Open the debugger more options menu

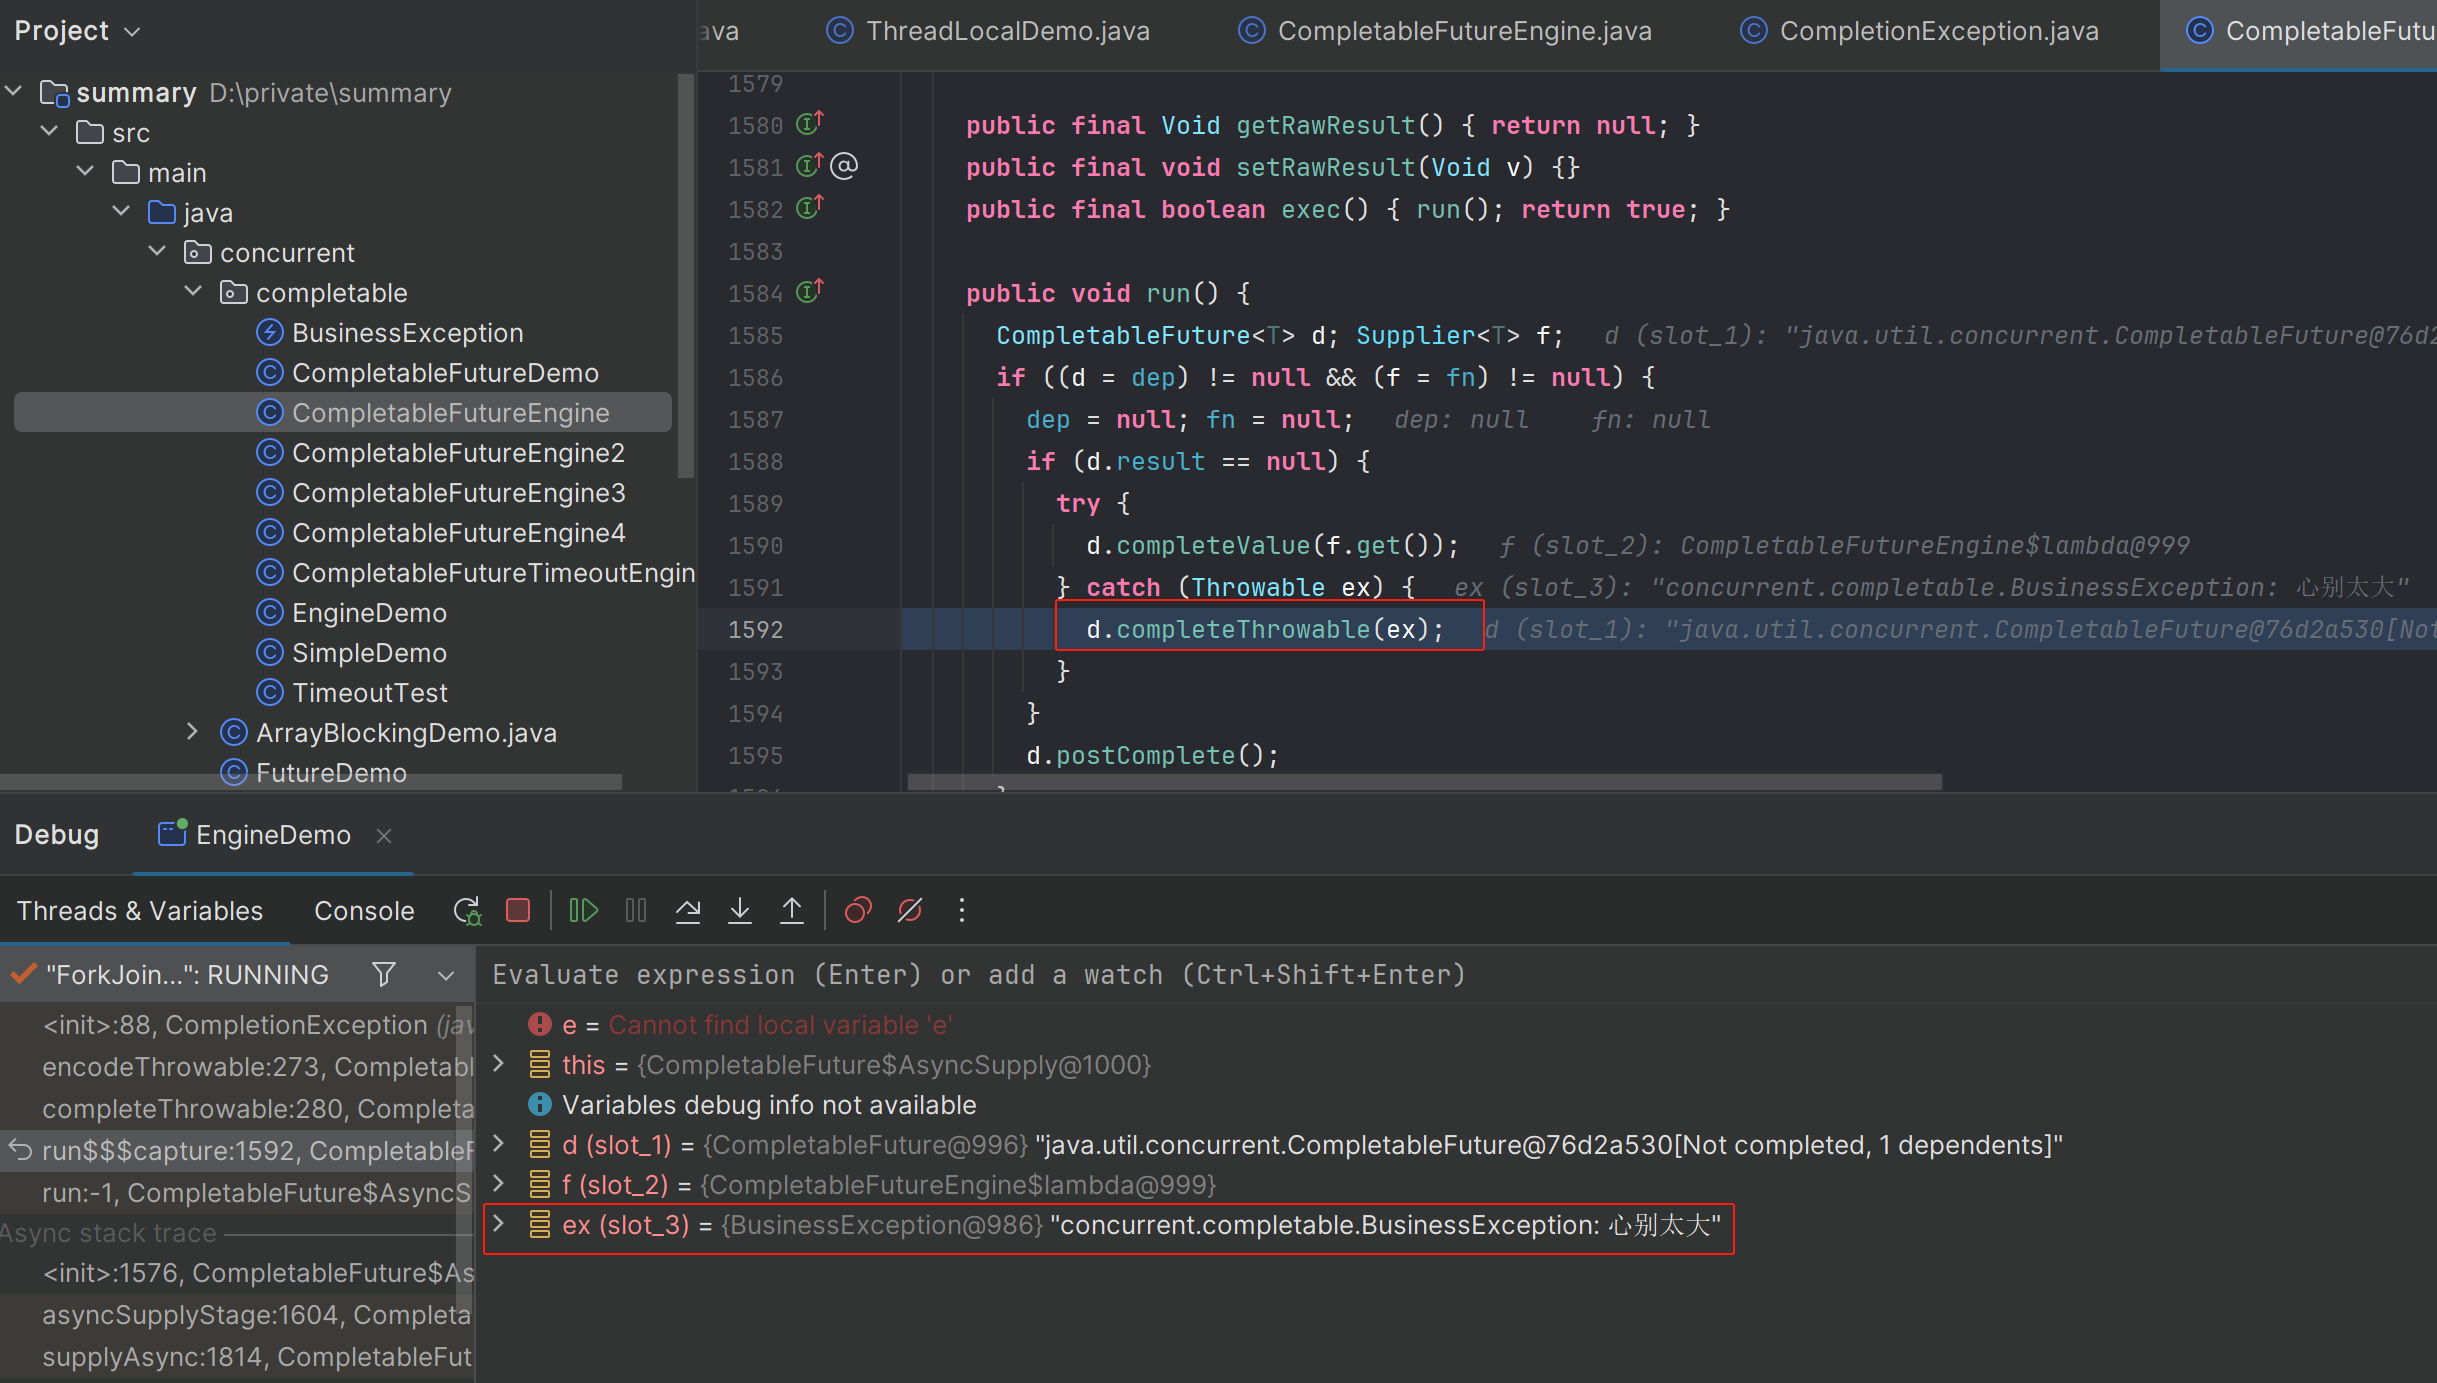pyautogui.click(x=962, y=910)
